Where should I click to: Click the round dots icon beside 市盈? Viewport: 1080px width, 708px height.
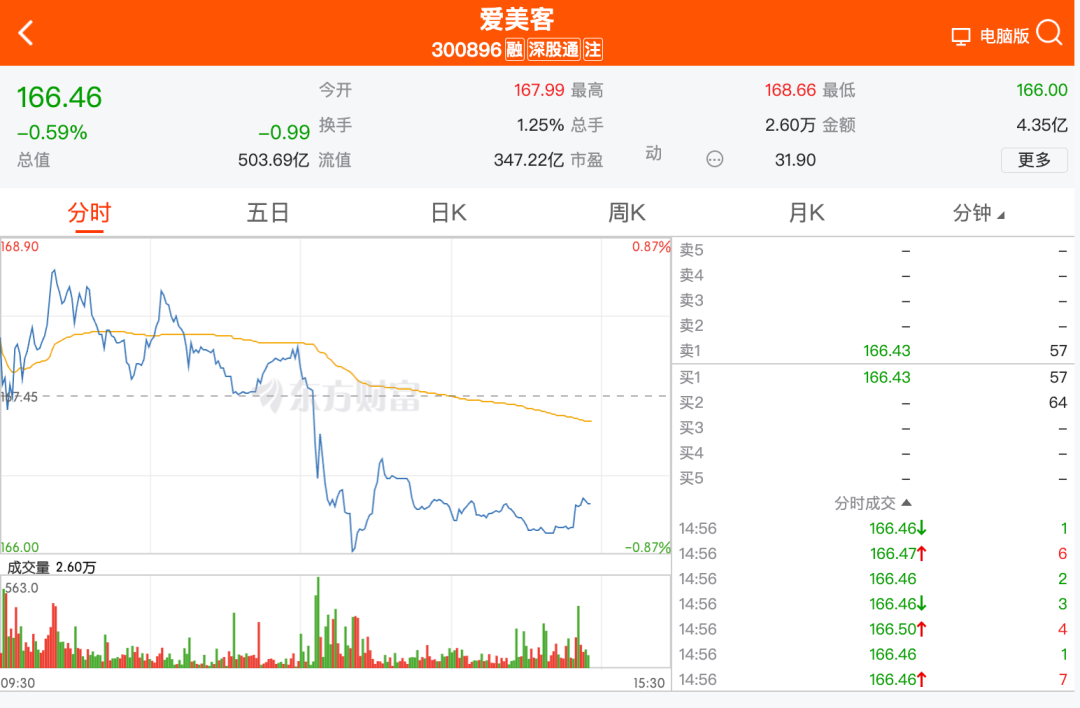(x=714, y=159)
